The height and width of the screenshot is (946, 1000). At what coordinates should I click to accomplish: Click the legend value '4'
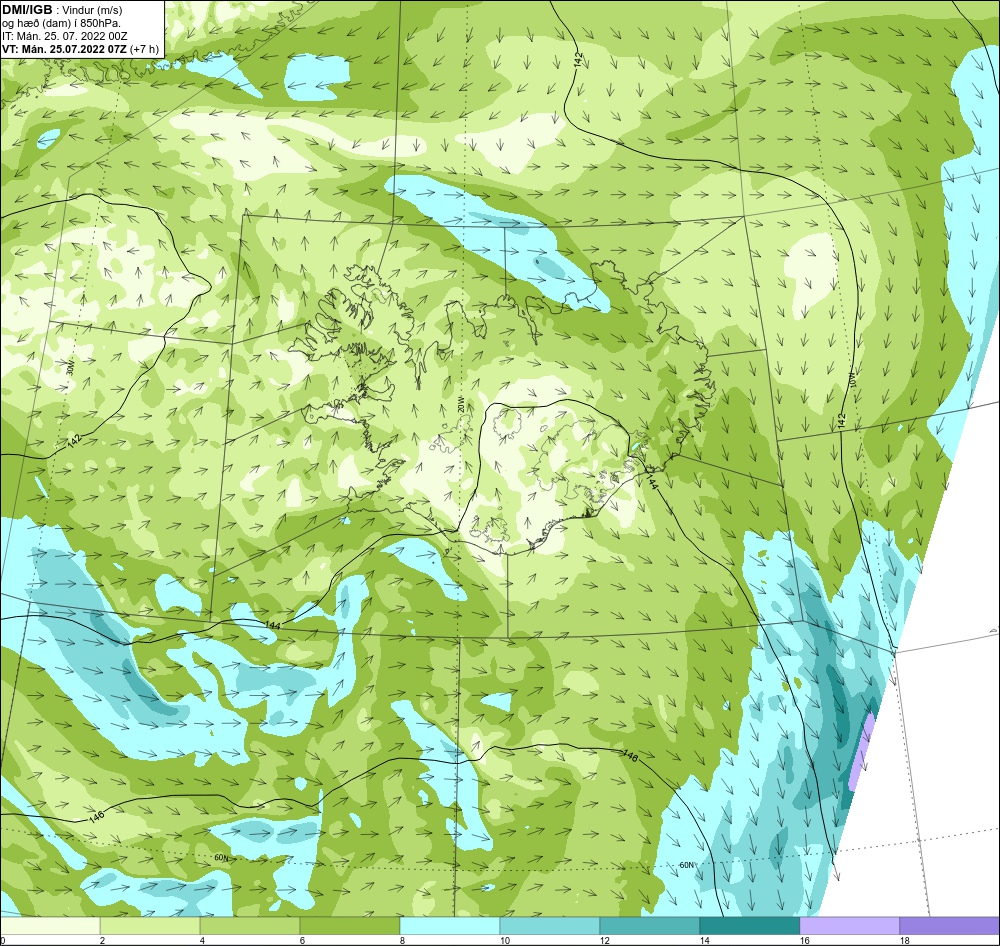(202, 940)
